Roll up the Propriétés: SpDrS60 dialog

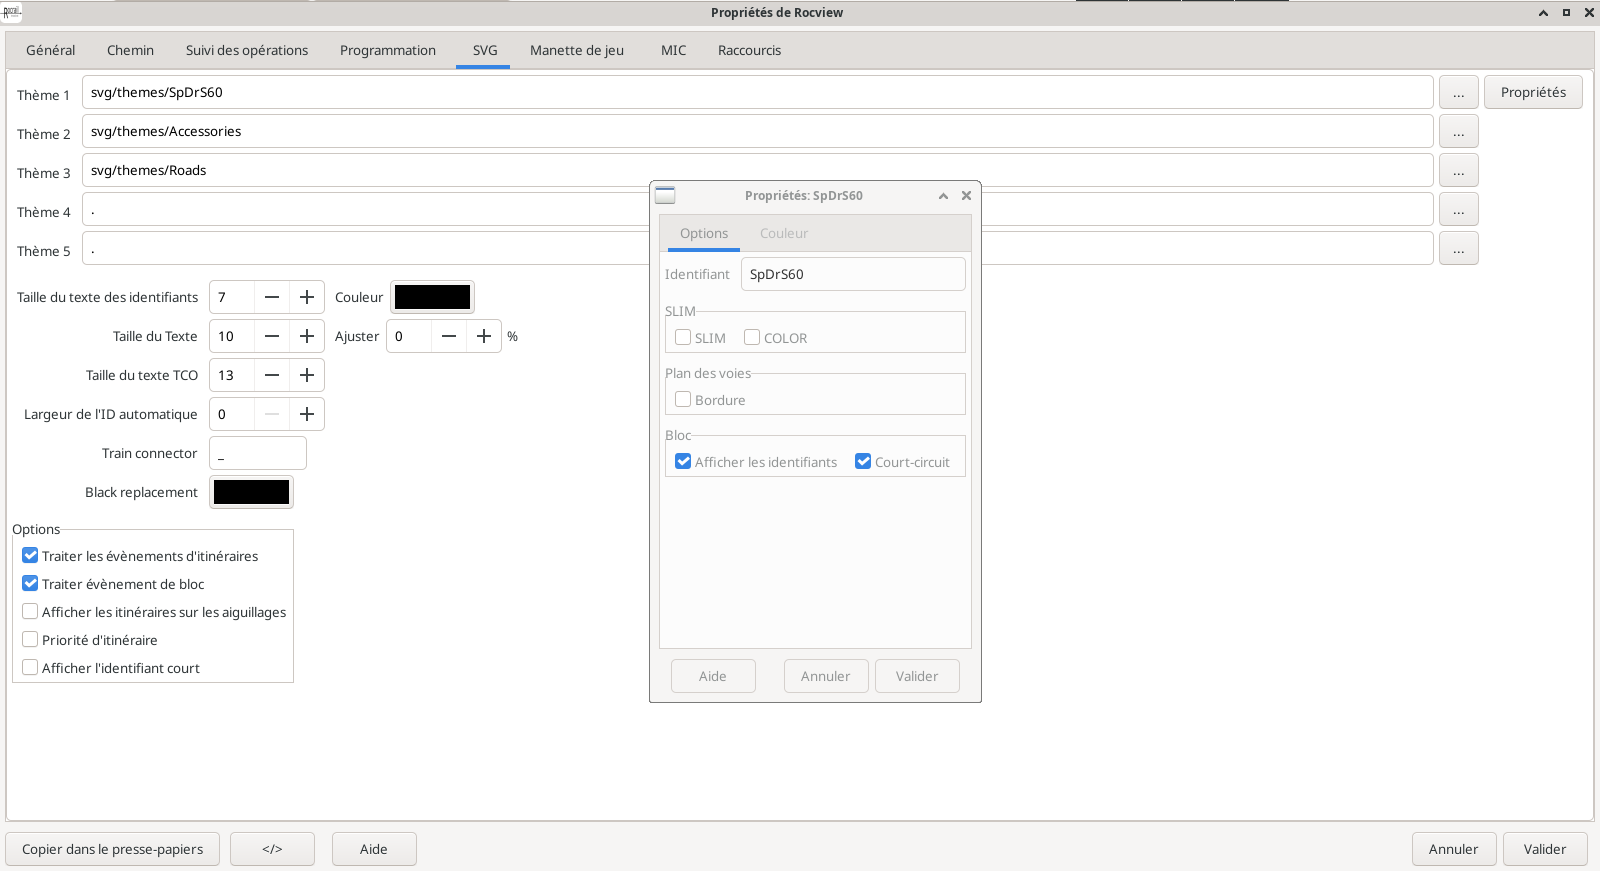[x=943, y=196]
